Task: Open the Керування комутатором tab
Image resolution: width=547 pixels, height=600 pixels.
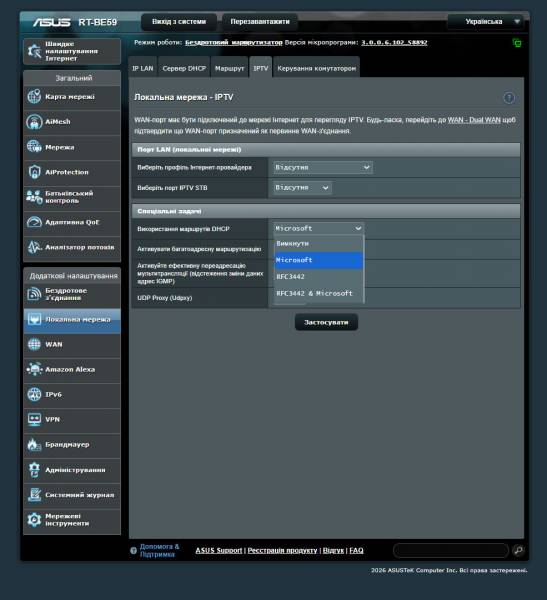Action: pos(317,68)
